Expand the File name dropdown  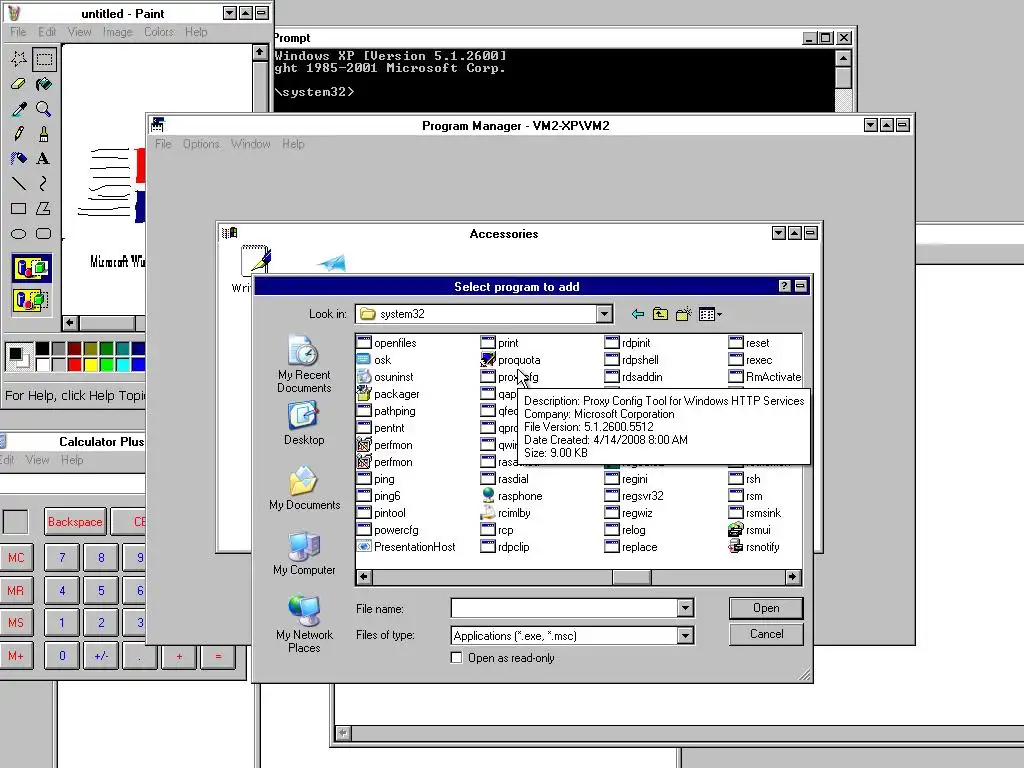coord(685,609)
